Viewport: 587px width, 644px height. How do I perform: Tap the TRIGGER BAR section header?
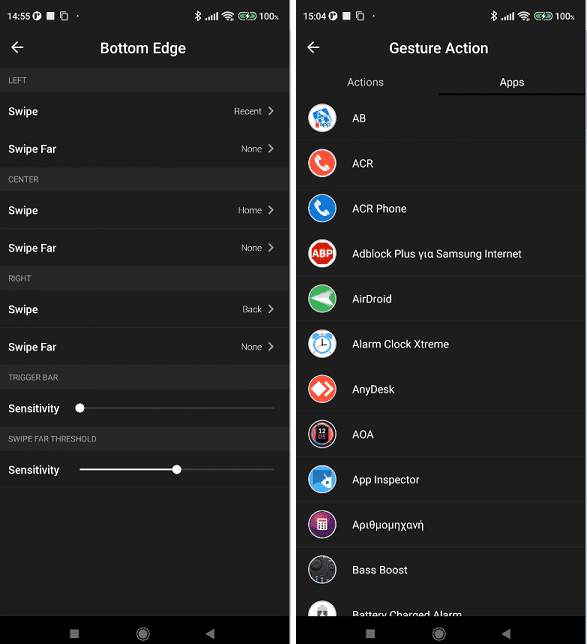33,377
